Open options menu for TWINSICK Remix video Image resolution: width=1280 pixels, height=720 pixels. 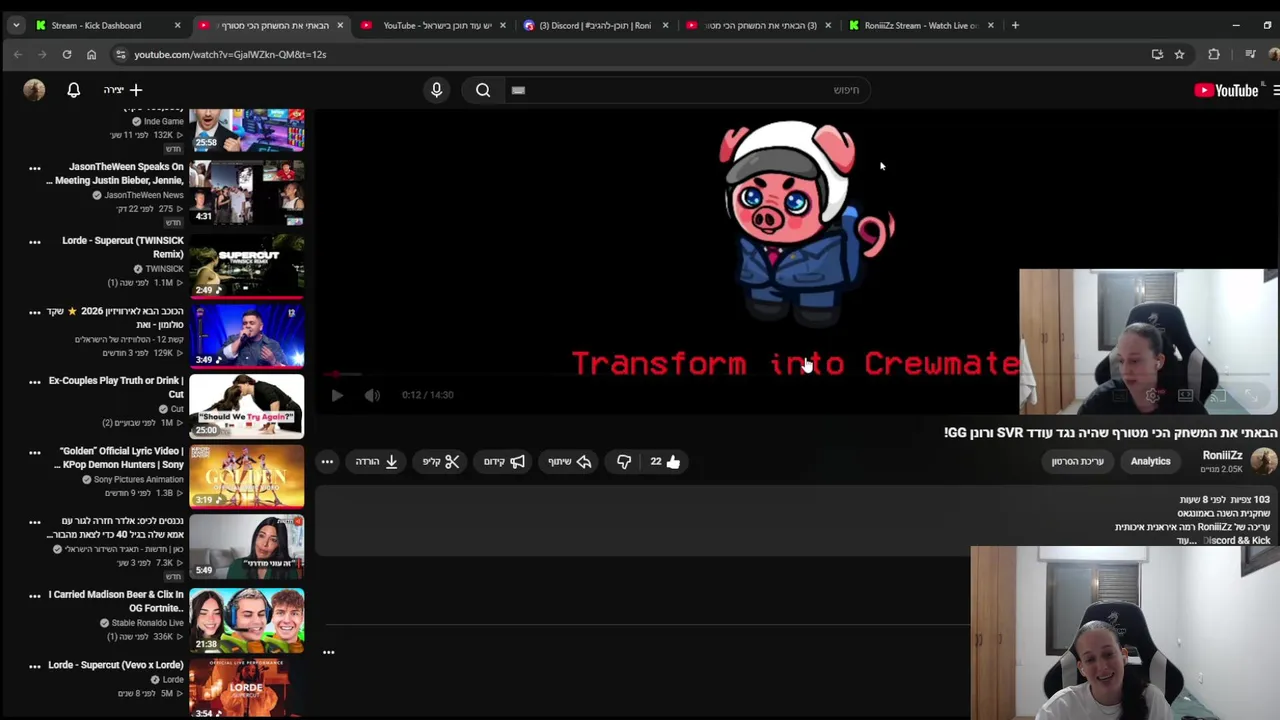pyautogui.click(x=34, y=241)
